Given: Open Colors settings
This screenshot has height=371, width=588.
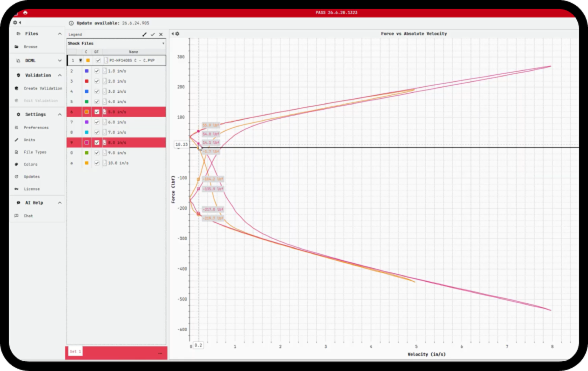Looking at the screenshot, I should pos(30,164).
